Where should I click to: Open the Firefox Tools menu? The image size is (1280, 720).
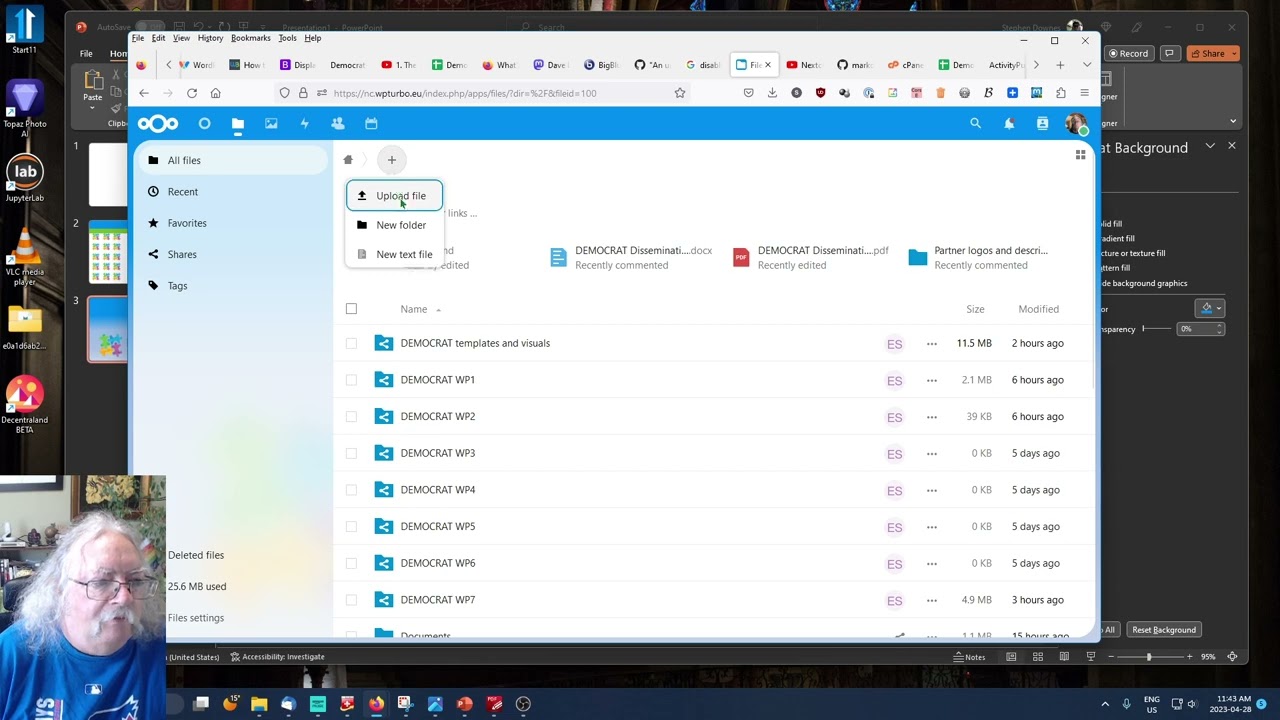point(287,38)
